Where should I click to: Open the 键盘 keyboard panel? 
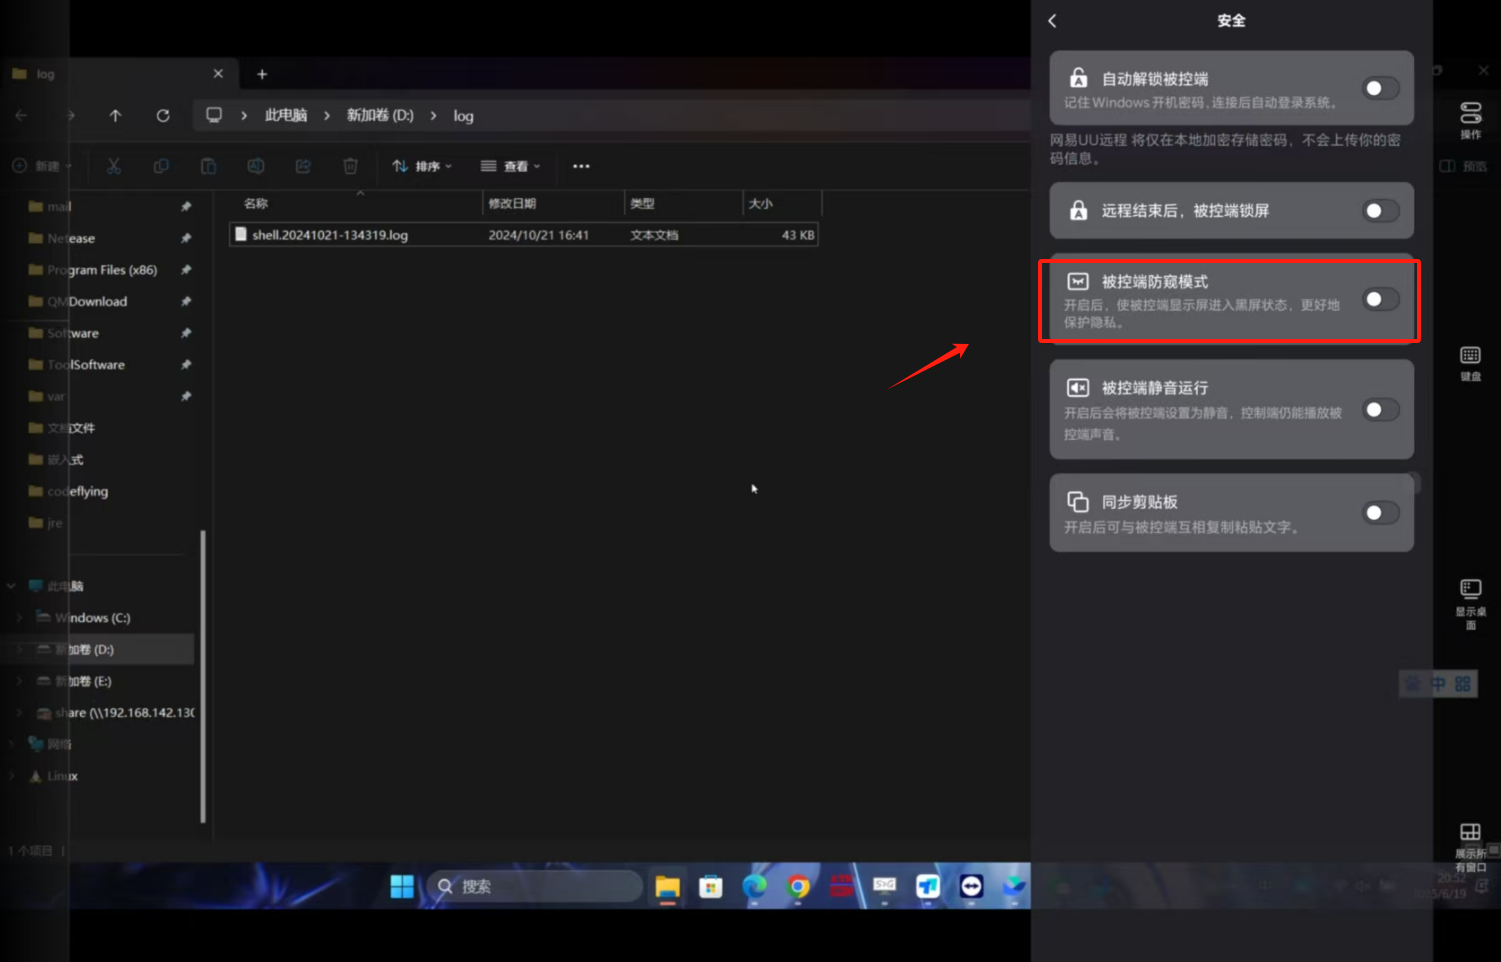1470,364
